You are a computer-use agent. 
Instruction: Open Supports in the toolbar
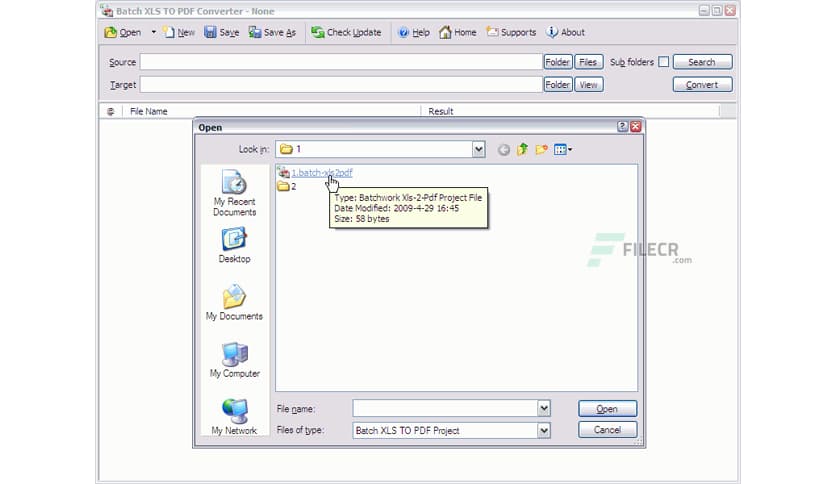[x=511, y=33]
